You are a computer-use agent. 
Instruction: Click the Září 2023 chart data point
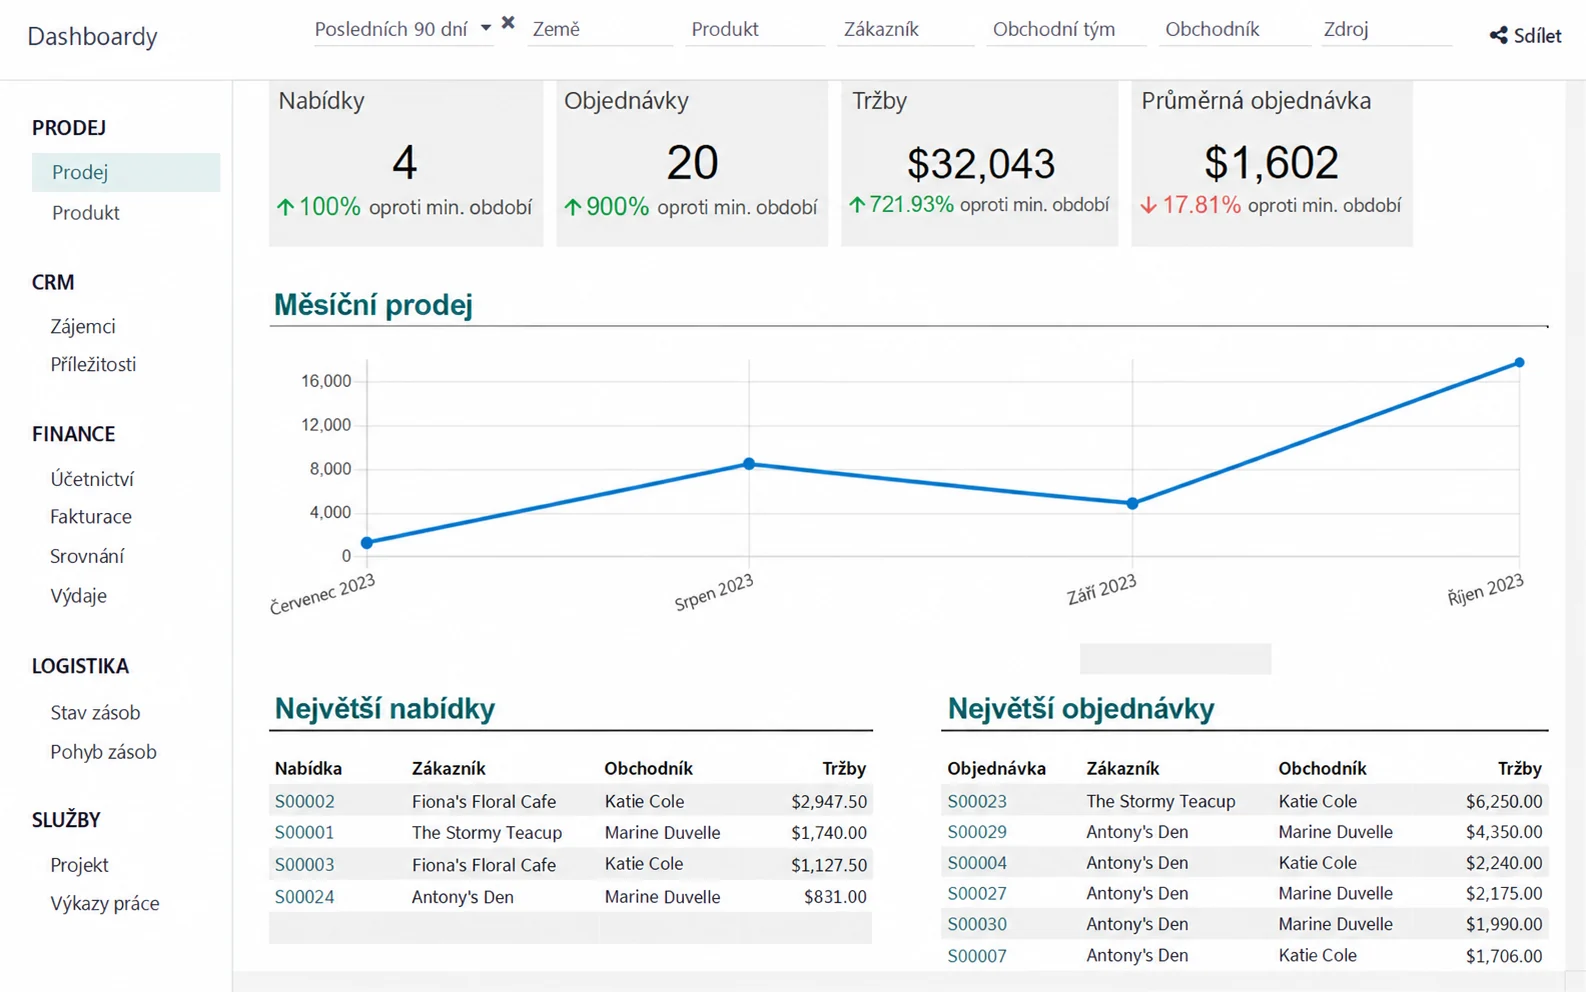[x=1132, y=504]
